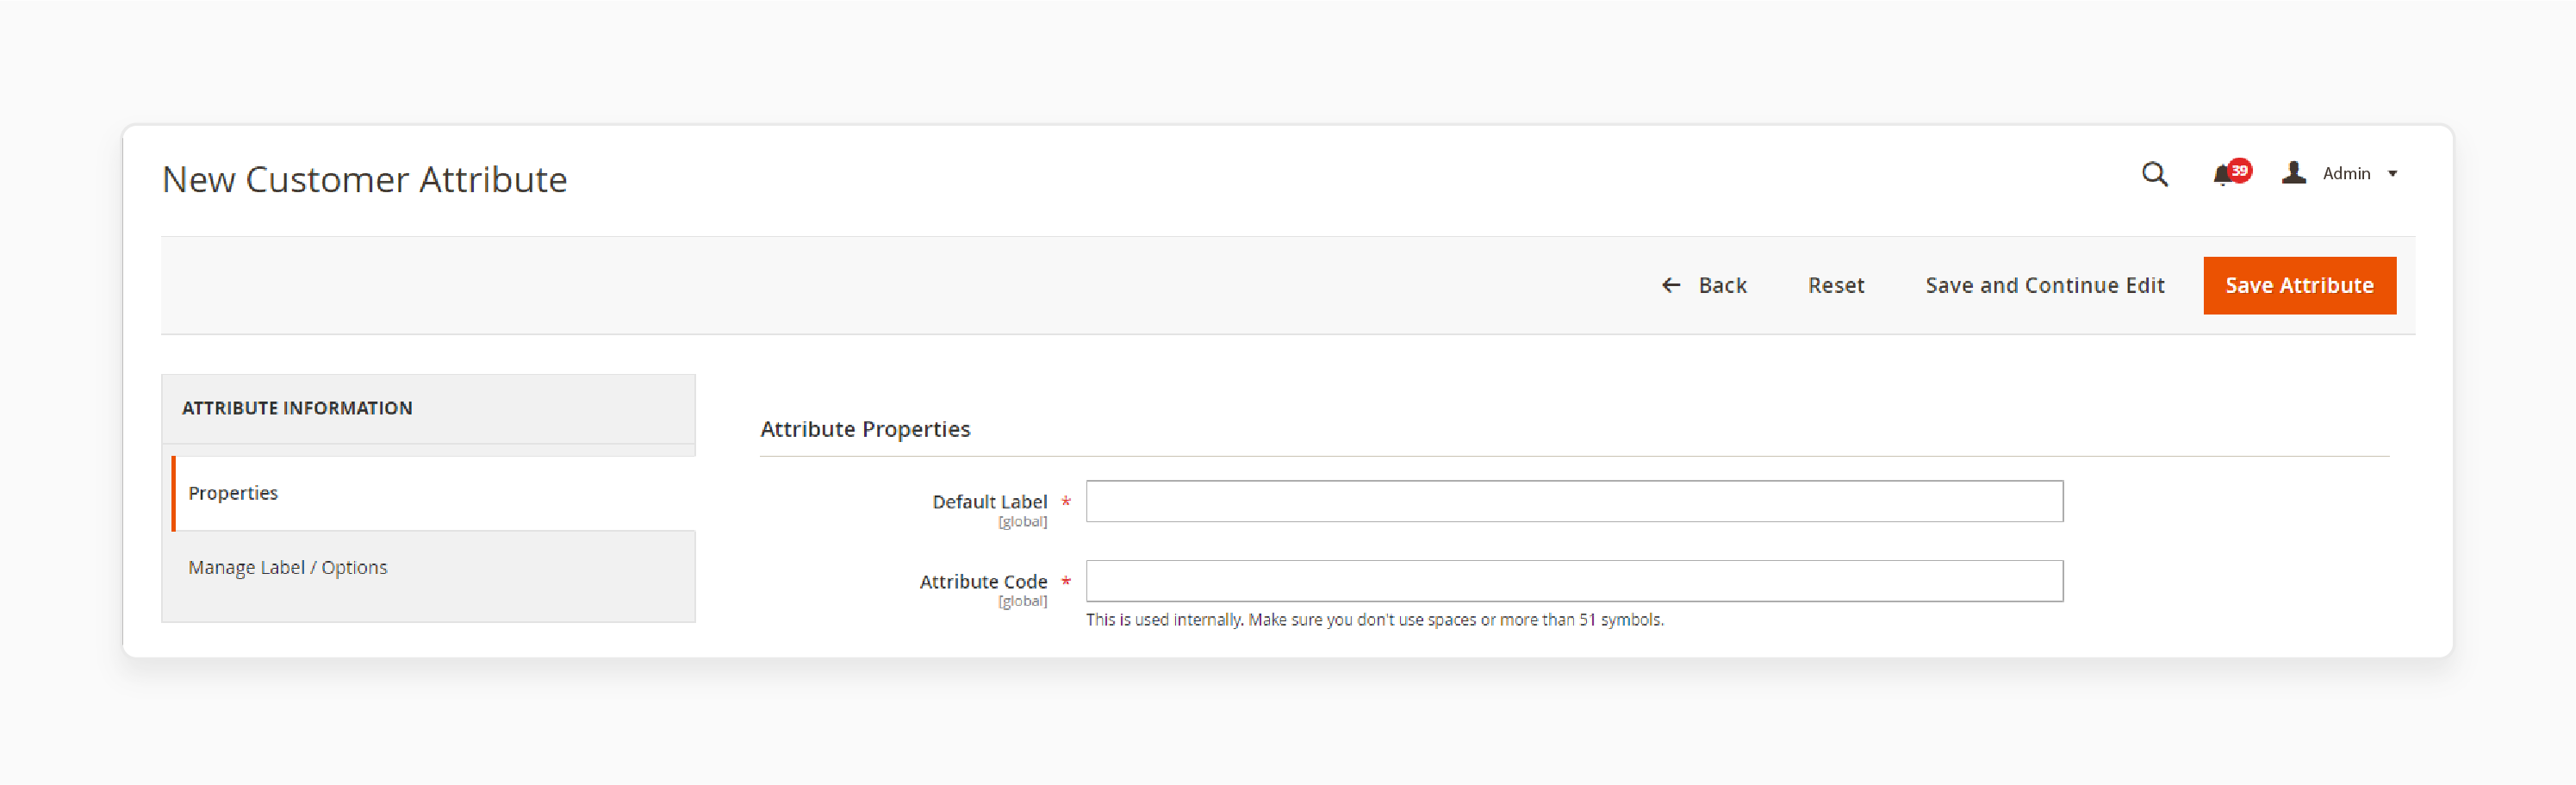
Task: Click the 'Default Label' field label
Action: (989, 502)
